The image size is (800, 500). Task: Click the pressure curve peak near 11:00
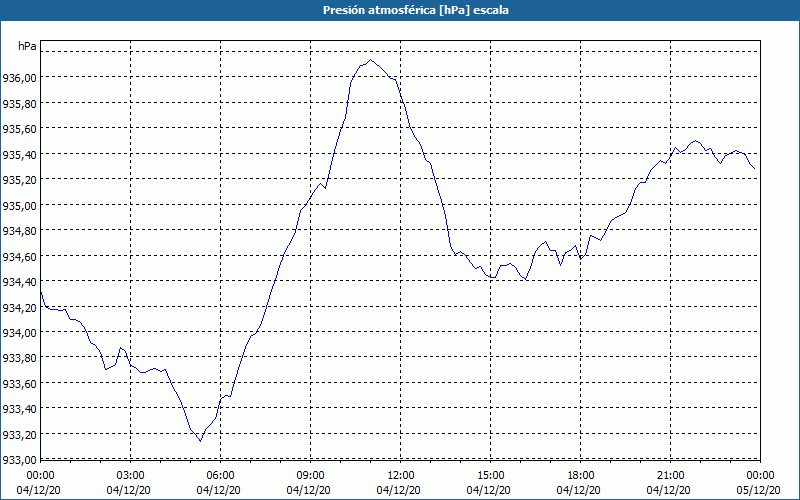tap(371, 60)
